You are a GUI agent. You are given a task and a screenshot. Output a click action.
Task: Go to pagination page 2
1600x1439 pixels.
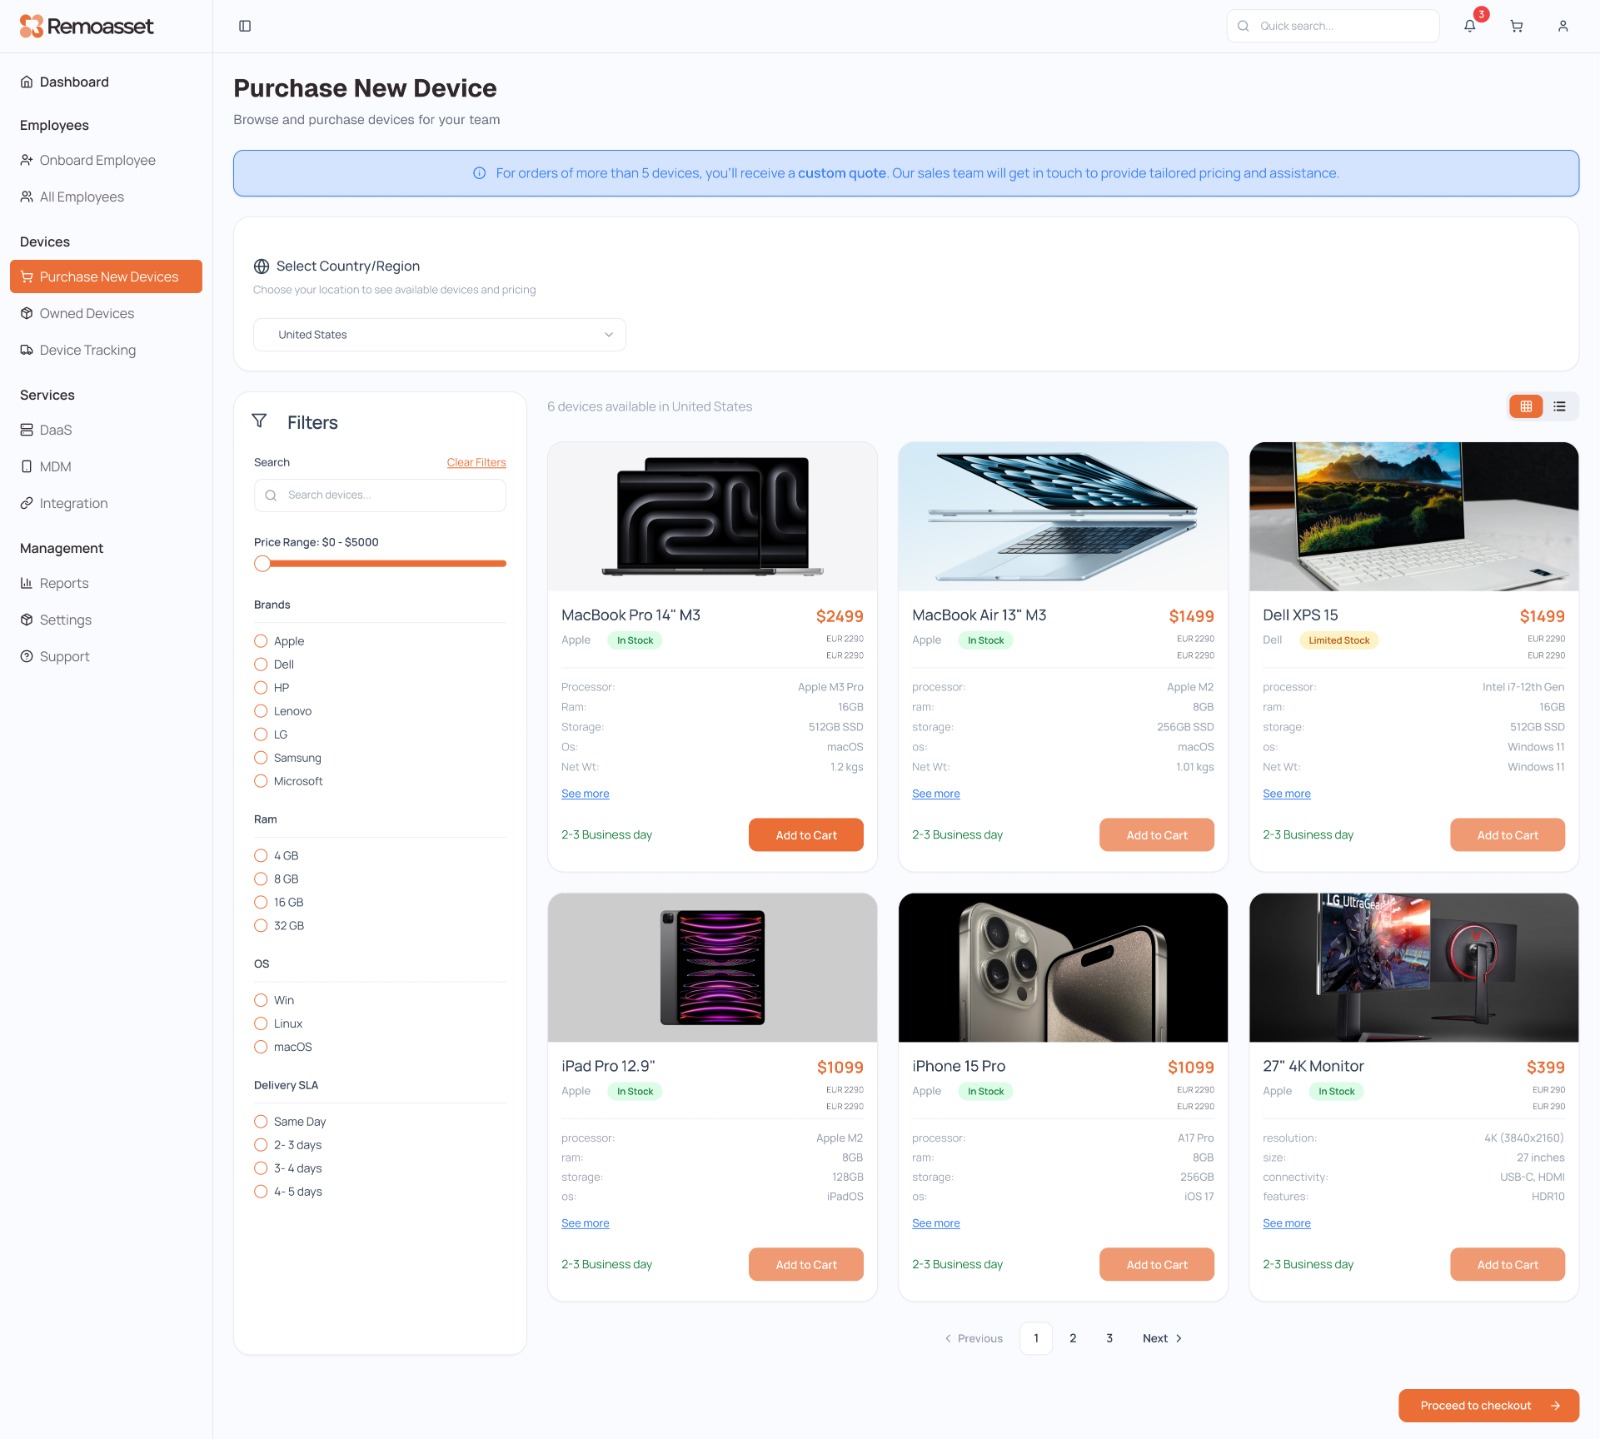point(1073,1338)
